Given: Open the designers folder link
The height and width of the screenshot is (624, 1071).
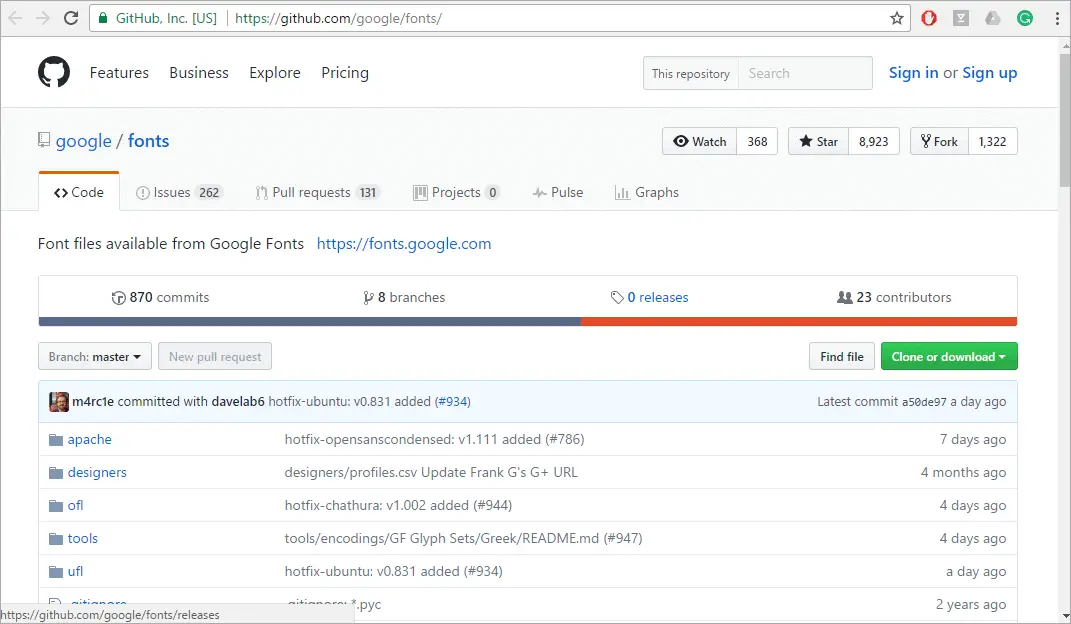Looking at the screenshot, I should 97,472.
